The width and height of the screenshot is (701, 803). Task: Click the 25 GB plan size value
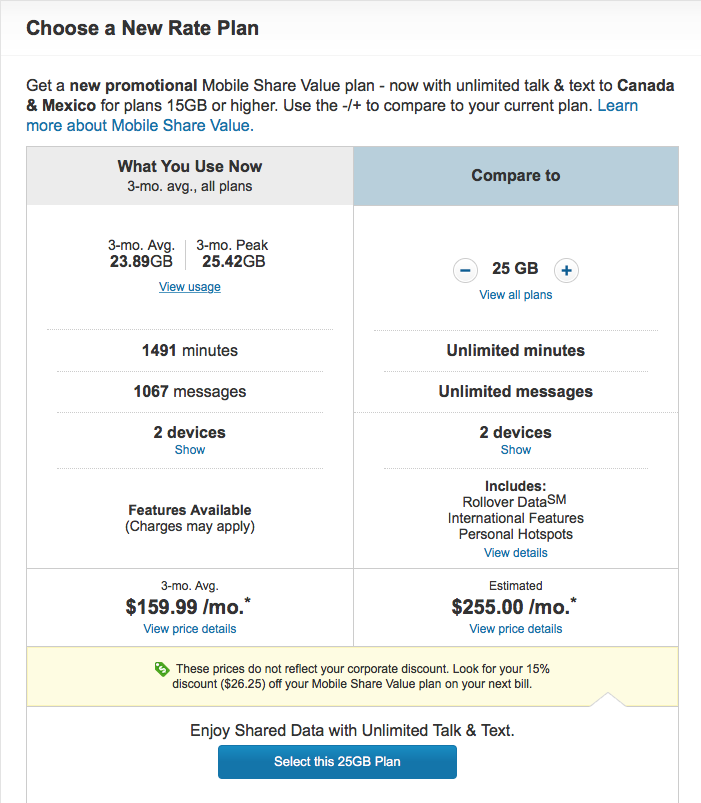point(515,269)
